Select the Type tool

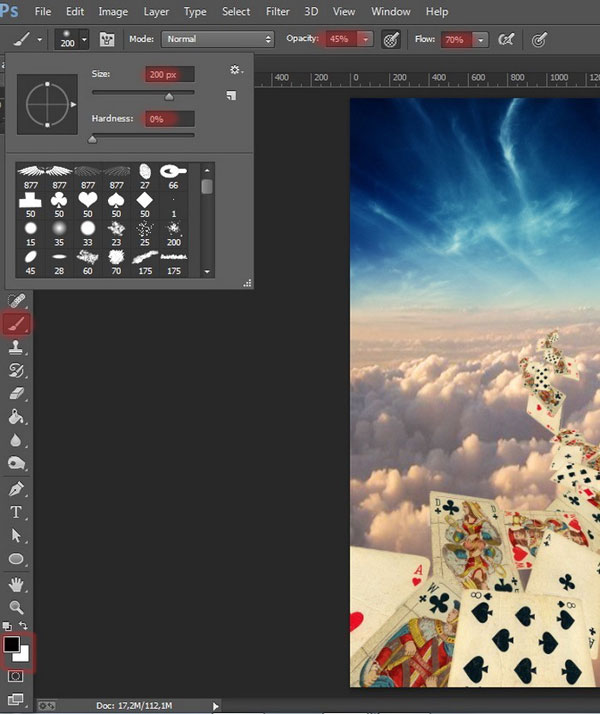tap(16, 512)
